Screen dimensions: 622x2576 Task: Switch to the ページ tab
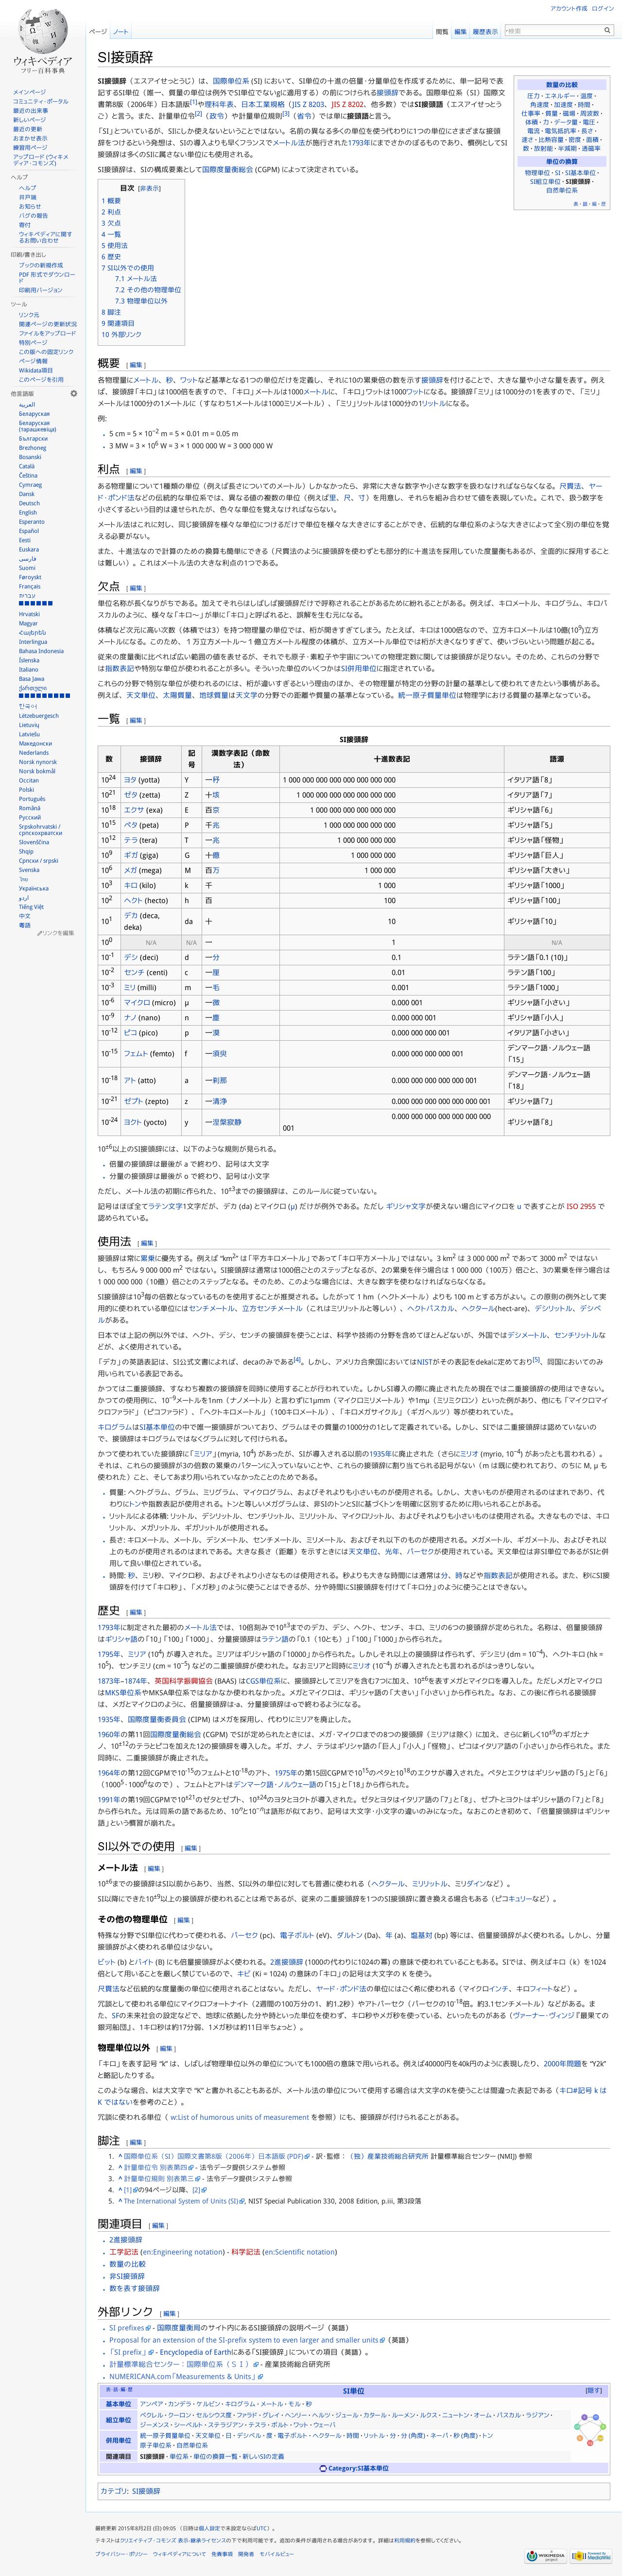(98, 32)
